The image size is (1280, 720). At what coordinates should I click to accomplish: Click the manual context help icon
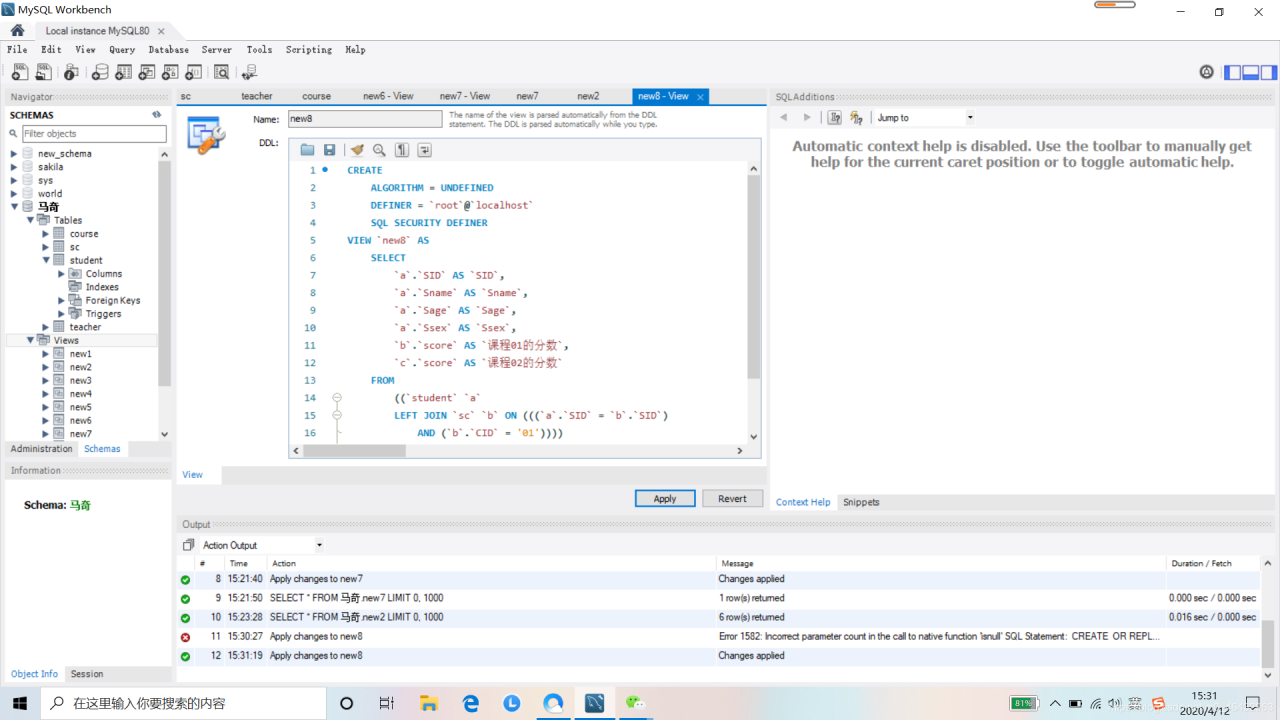[835, 118]
